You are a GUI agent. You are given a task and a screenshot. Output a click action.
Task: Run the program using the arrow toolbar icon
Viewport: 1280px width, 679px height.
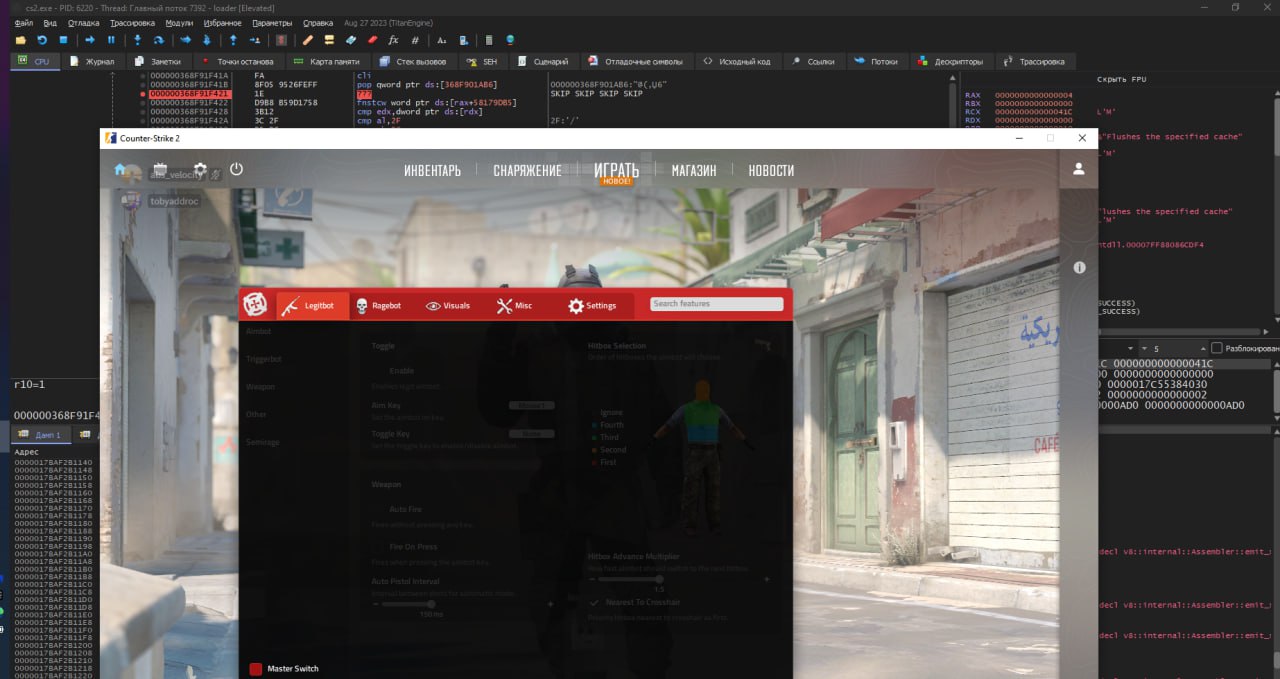pyautogui.click(x=90, y=40)
